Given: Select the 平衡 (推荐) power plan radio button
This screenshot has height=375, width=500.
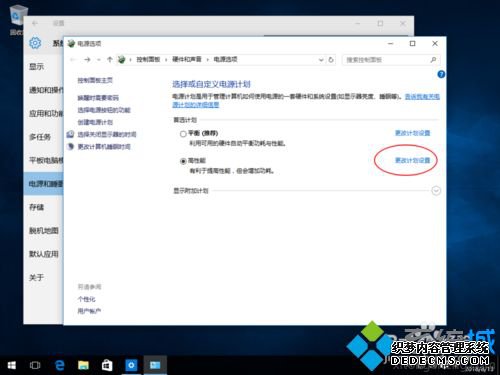Looking at the screenshot, I should (x=183, y=134).
